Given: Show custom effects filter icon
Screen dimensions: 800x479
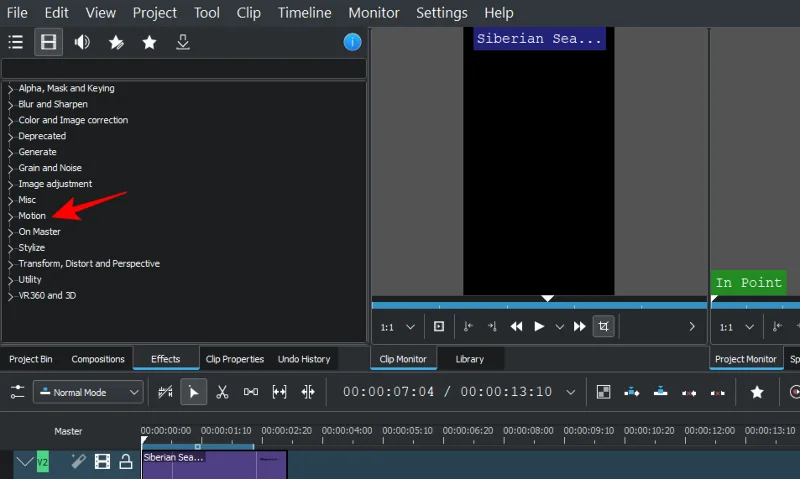Looking at the screenshot, I should click(116, 42).
